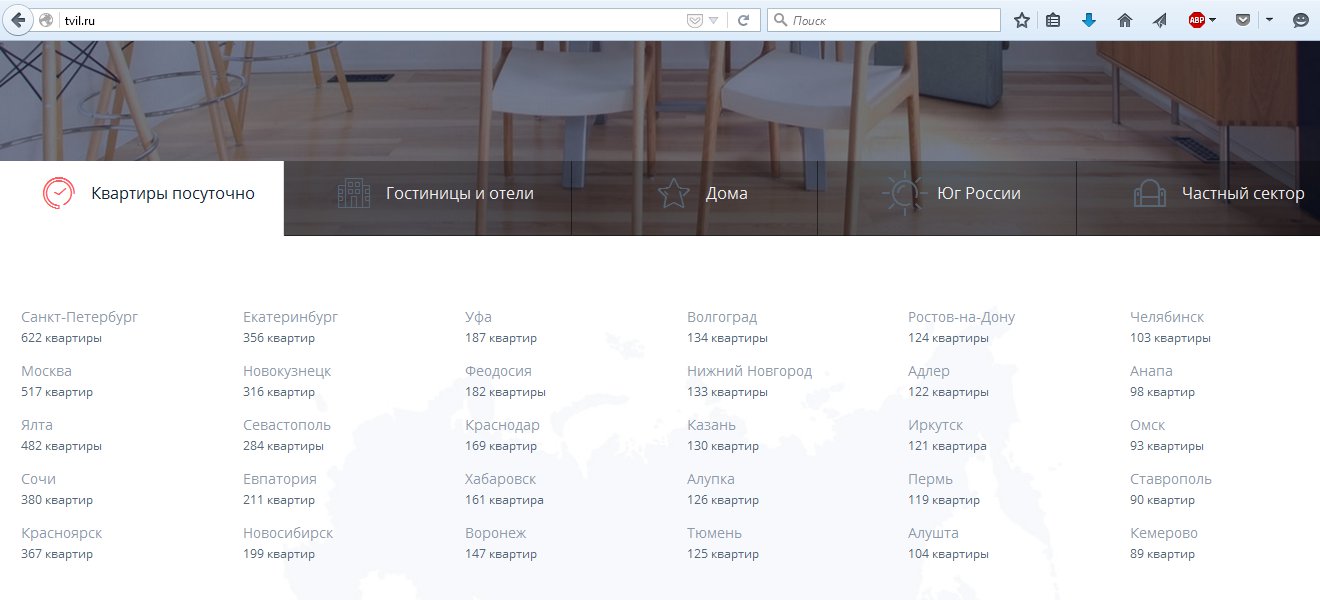1320x600 pixels.
Task: Save page to Pocket from address bar
Action: [694, 20]
